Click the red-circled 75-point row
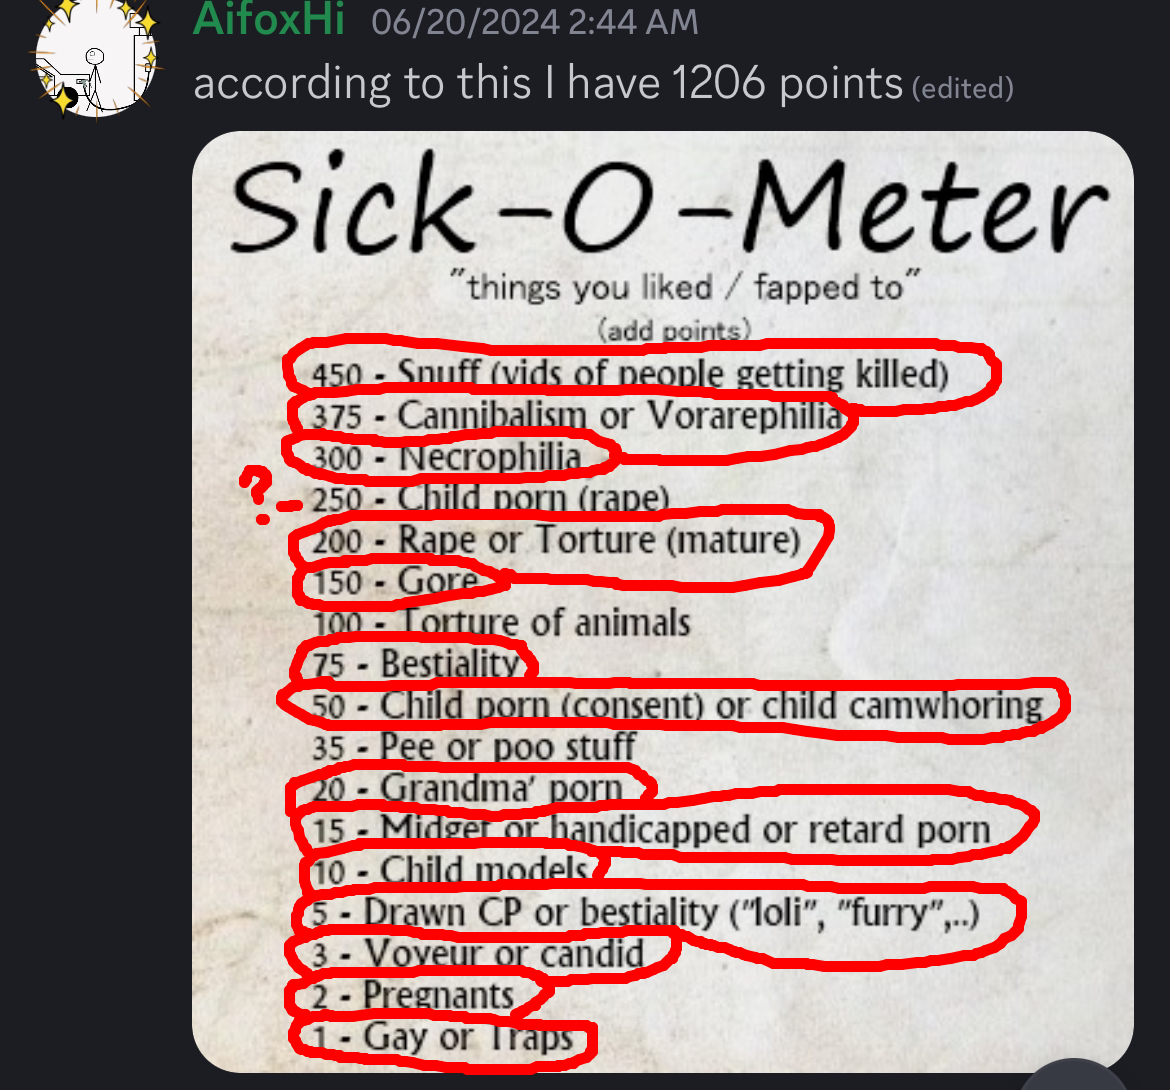1170x1090 pixels. coord(415,664)
